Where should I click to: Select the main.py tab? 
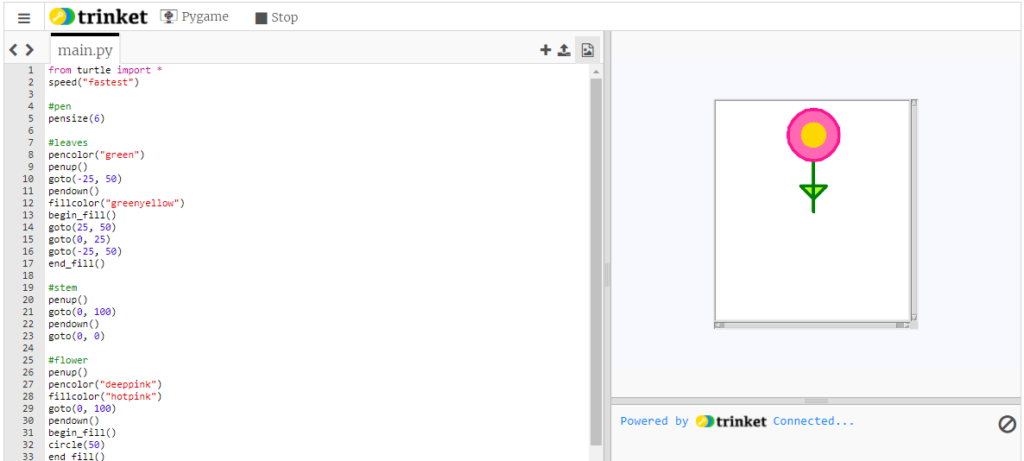point(85,50)
